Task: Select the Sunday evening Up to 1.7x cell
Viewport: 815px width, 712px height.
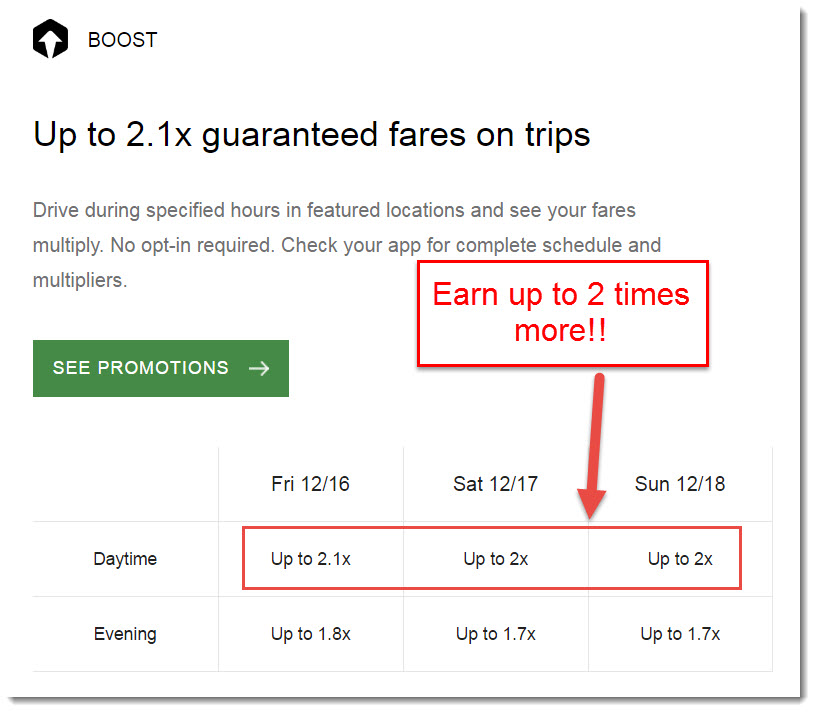Action: point(680,634)
